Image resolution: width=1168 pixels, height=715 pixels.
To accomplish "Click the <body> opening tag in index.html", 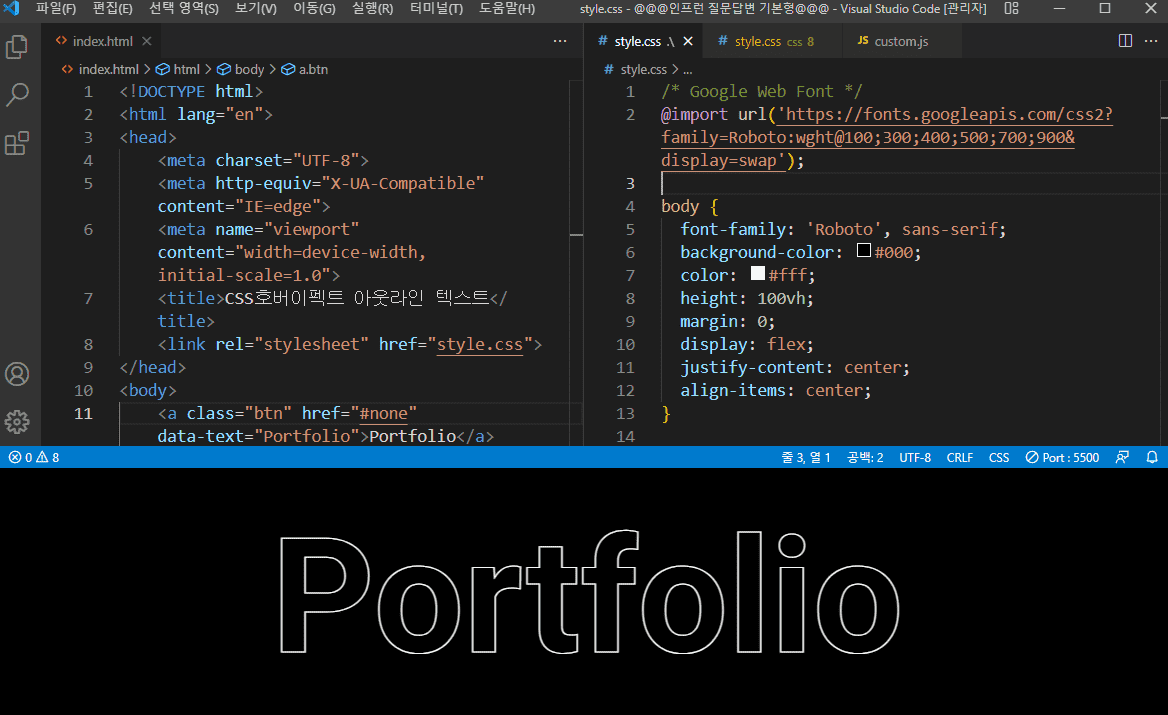I will 147,390.
